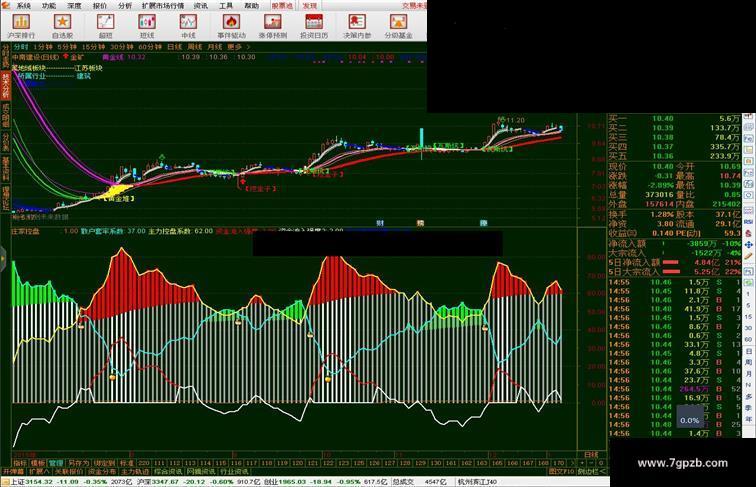Select the 分时 period tab

click(21, 47)
